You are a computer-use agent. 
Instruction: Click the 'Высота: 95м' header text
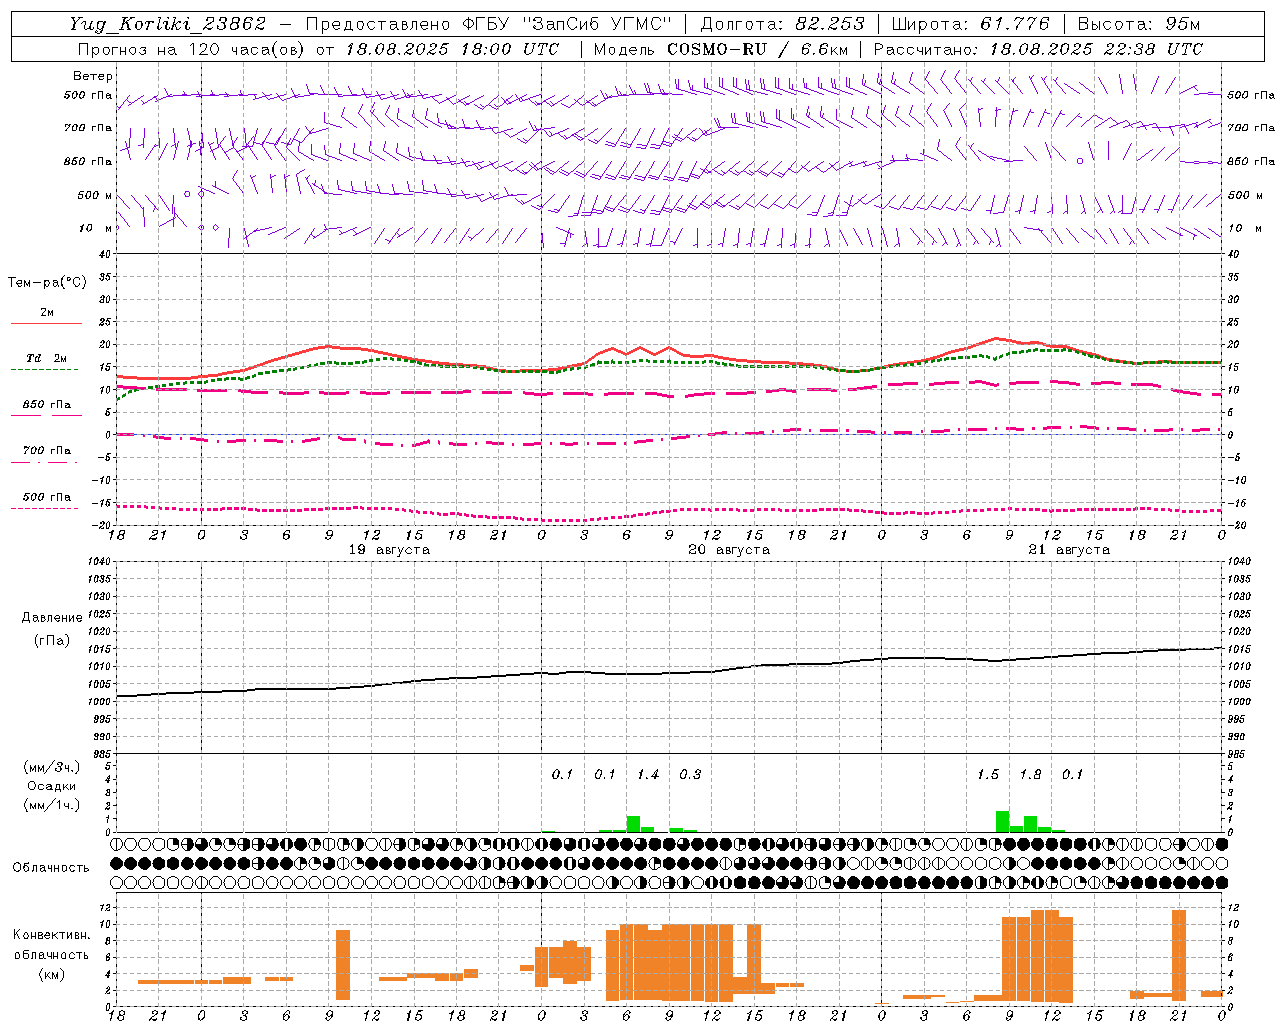(1139, 24)
